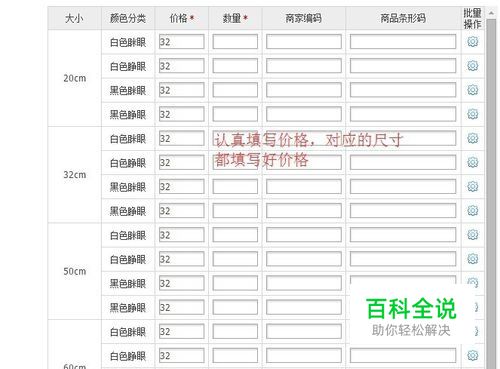Edit the price of 20cm 黑色静眼
Viewport: 500px width, 369px height.
coord(182,114)
